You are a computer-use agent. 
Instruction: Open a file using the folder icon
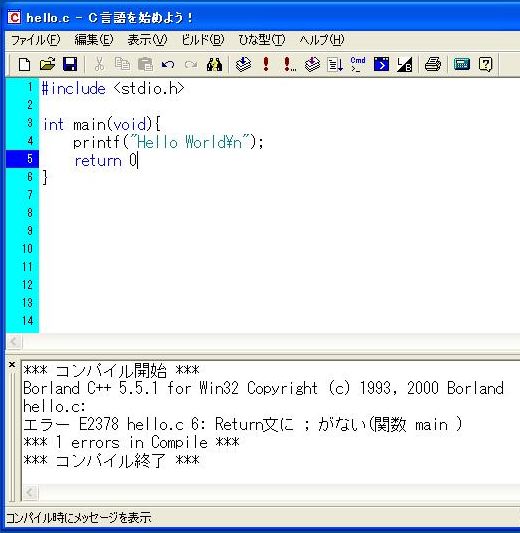pyautogui.click(x=47, y=64)
